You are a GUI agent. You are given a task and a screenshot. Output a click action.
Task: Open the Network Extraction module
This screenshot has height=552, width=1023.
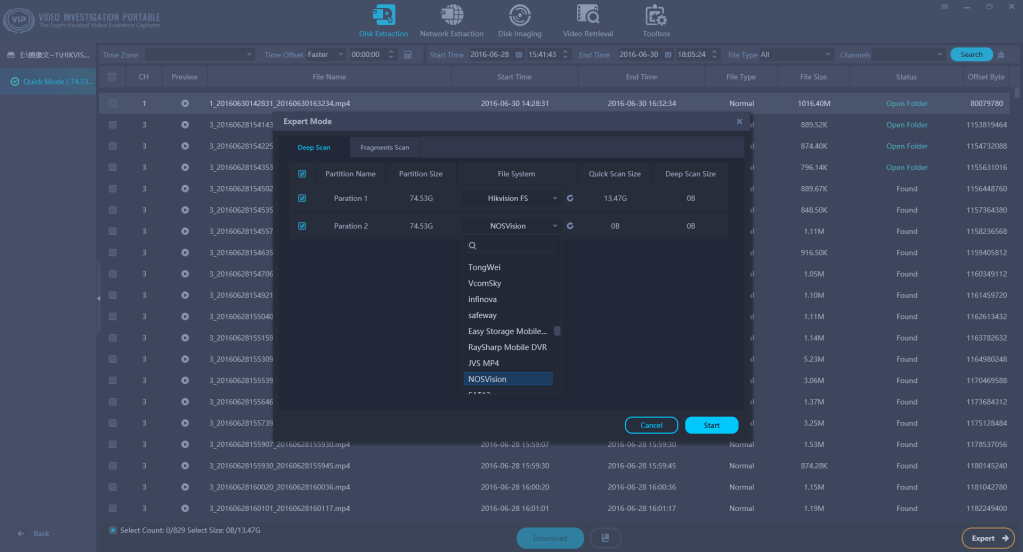[x=452, y=21]
